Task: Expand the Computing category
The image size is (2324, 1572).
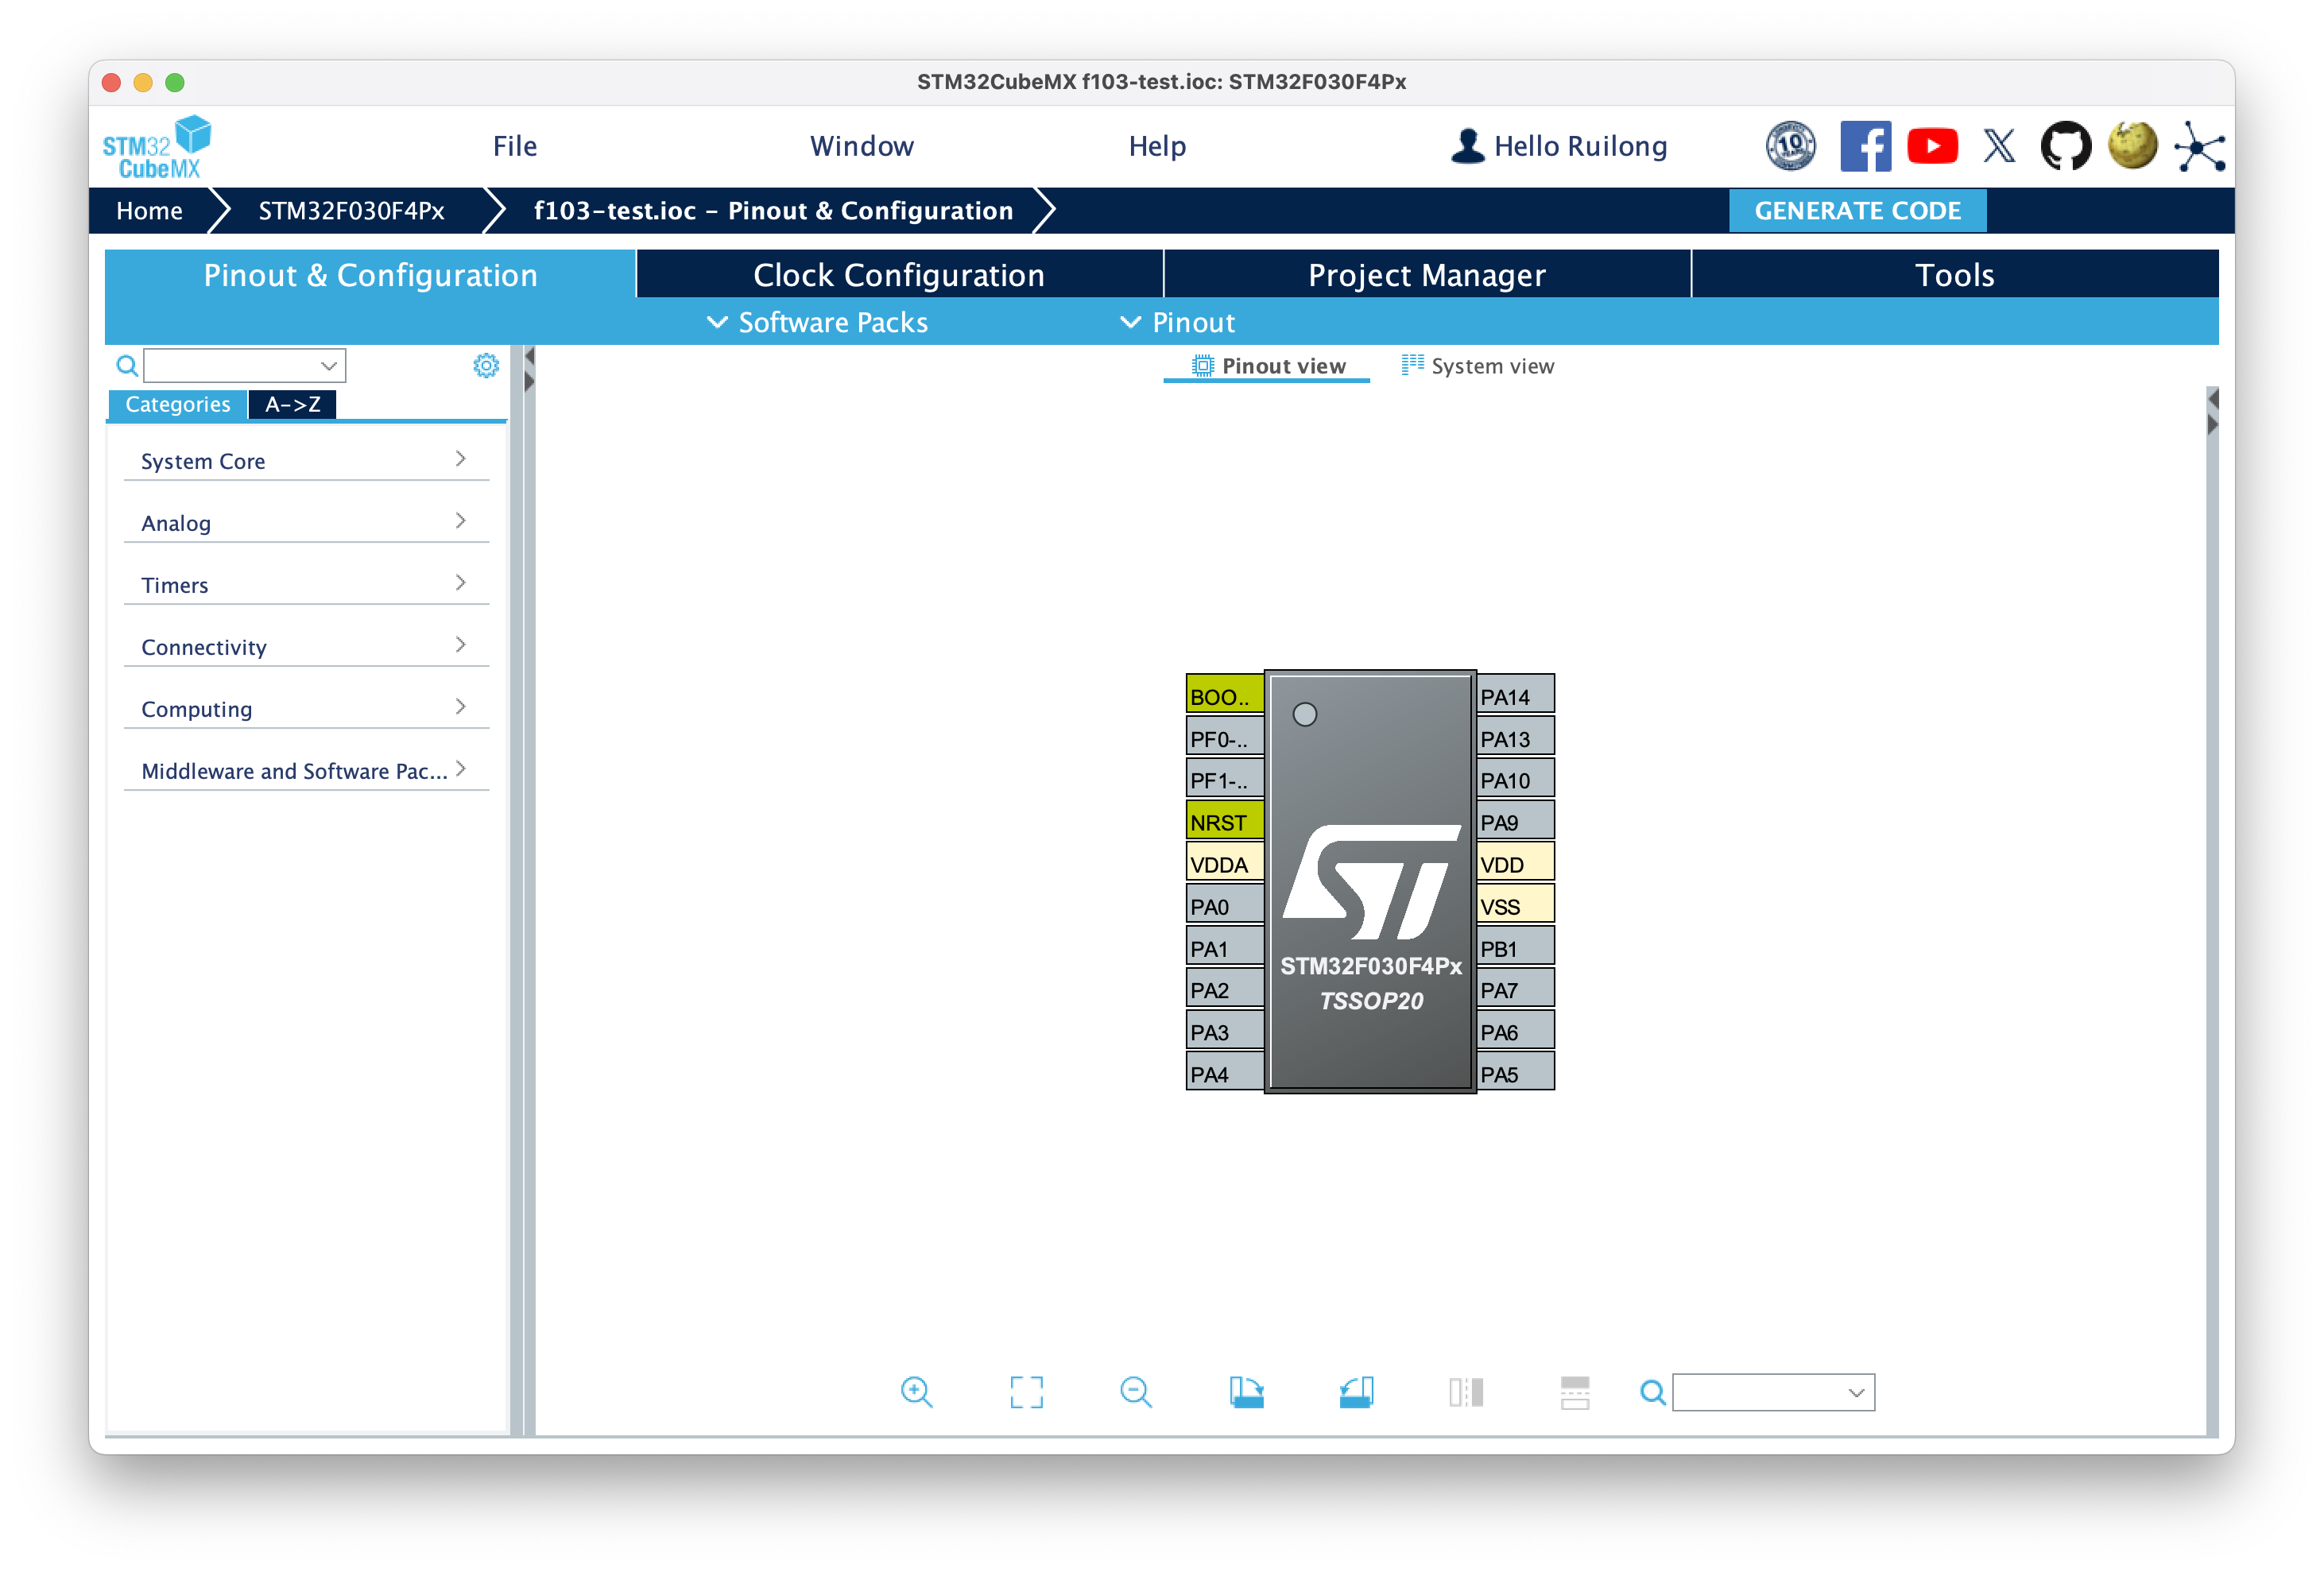Action: tap(306, 709)
